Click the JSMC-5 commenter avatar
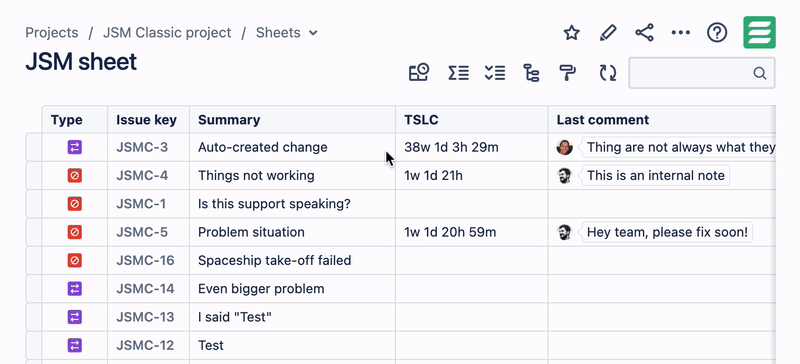 (x=564, y=232)
